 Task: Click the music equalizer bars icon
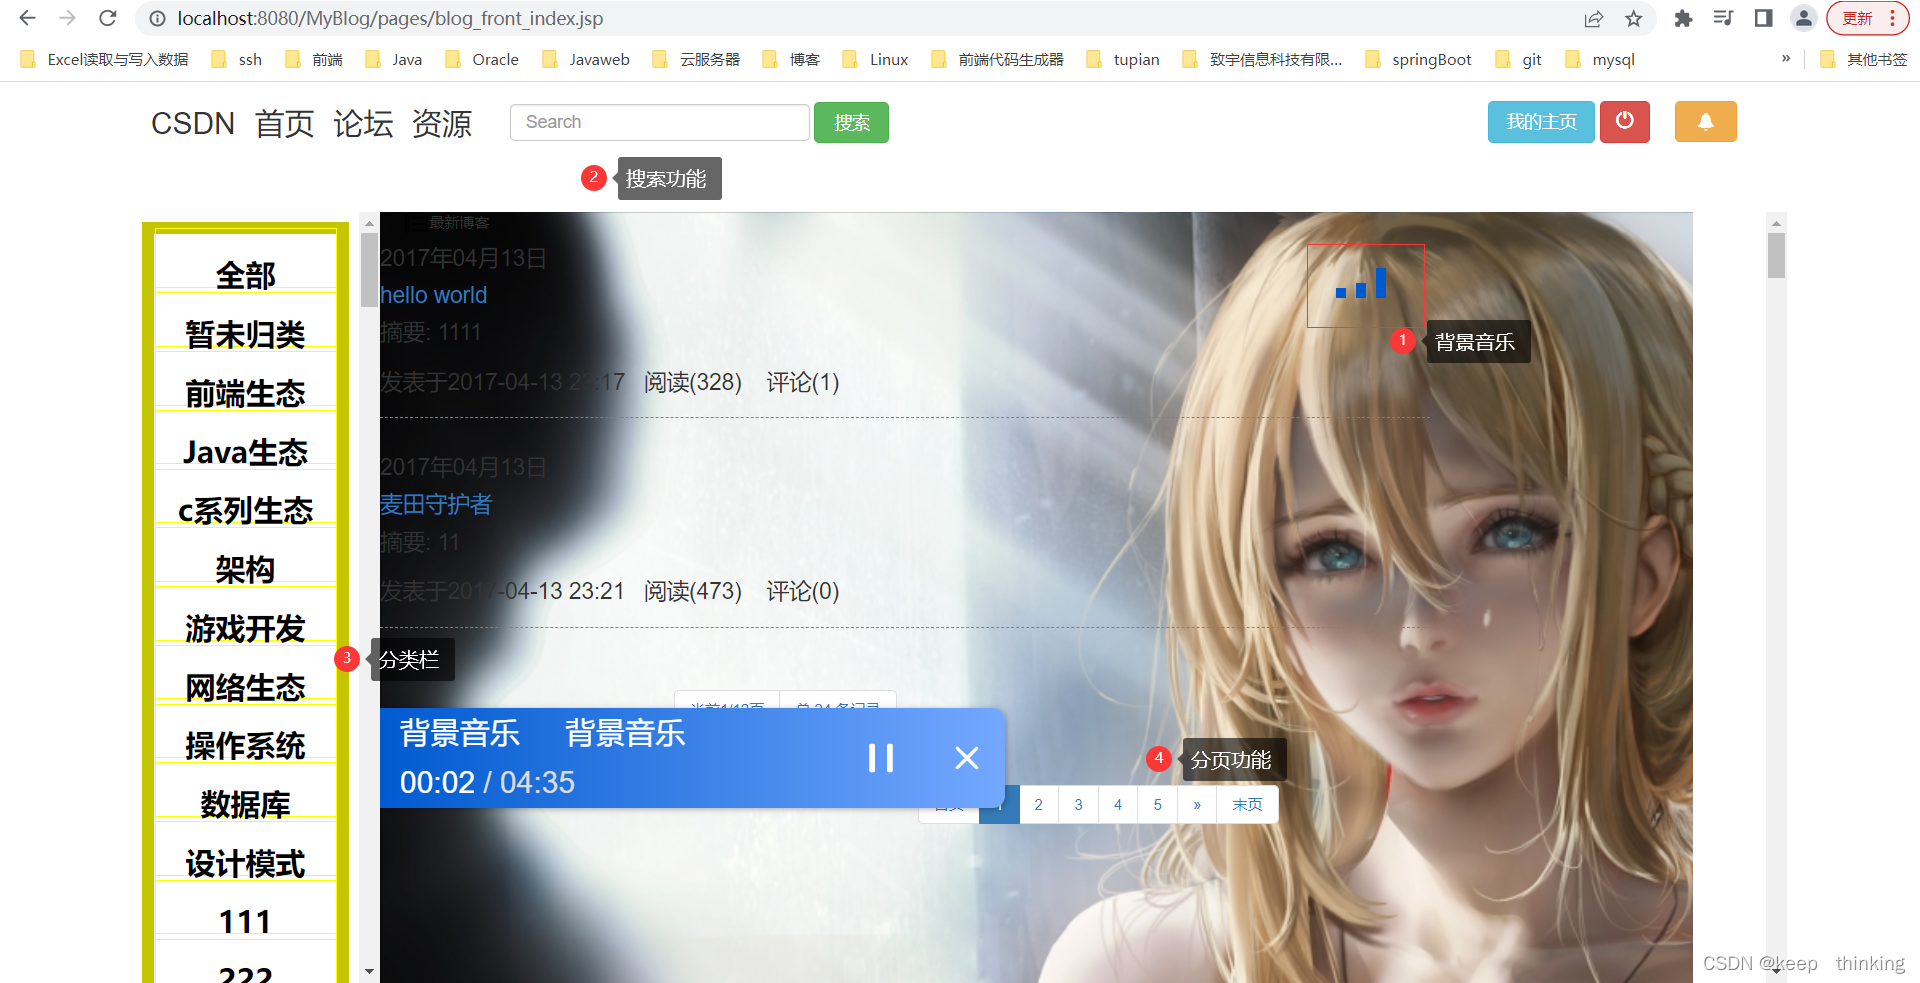pos(1362,283)
